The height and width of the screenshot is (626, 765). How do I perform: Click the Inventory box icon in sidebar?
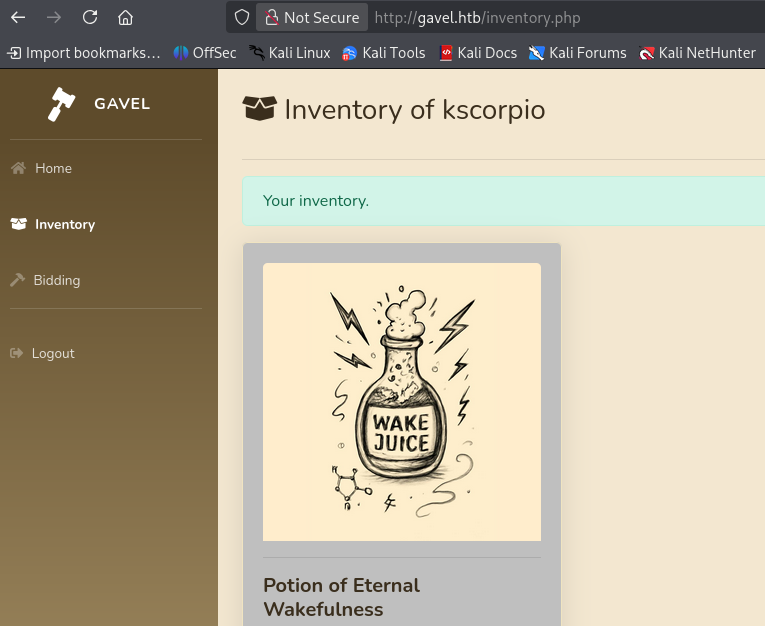pos(18,224)
